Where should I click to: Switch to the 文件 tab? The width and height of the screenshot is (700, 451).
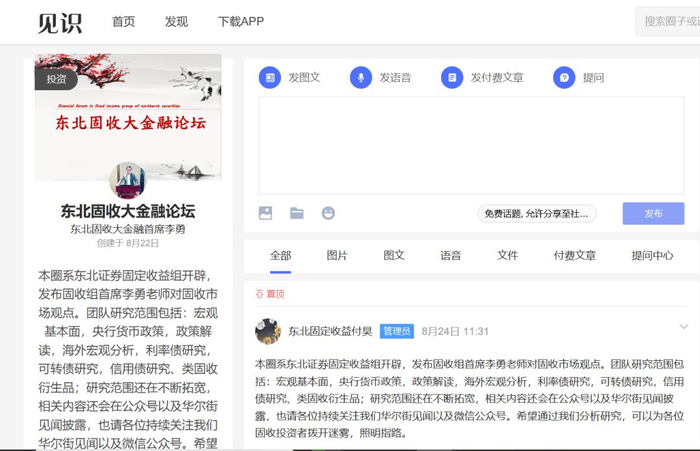[x=508, y=255]
